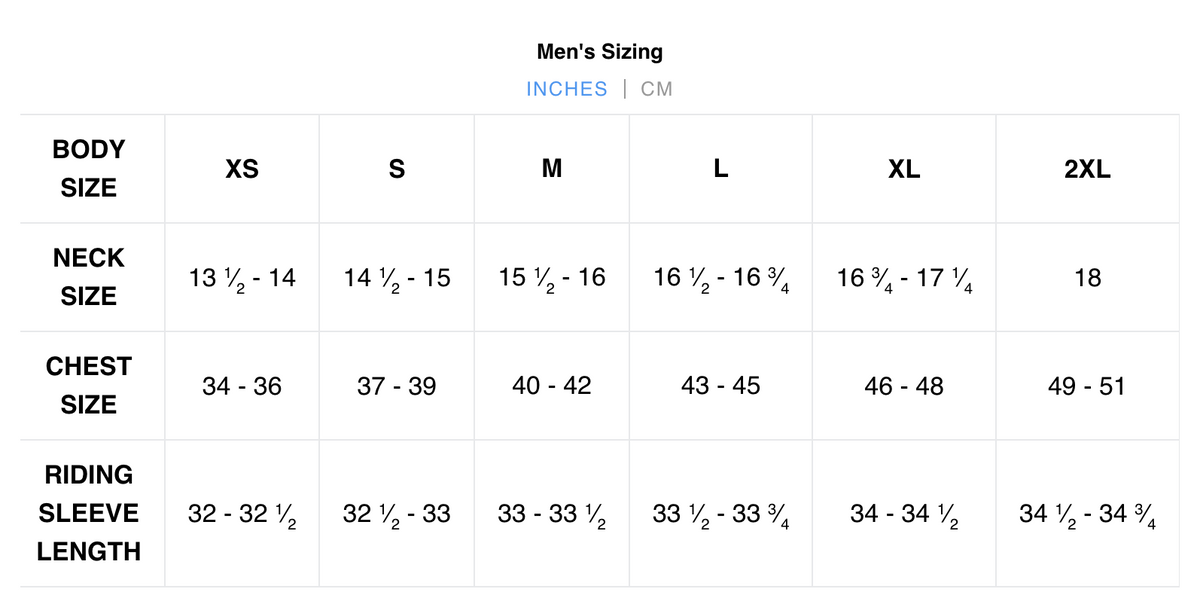Click the S chest size 37 - 39 cell
The height and width of the screenshot is (592, 1200).
(x=397, y=386)
